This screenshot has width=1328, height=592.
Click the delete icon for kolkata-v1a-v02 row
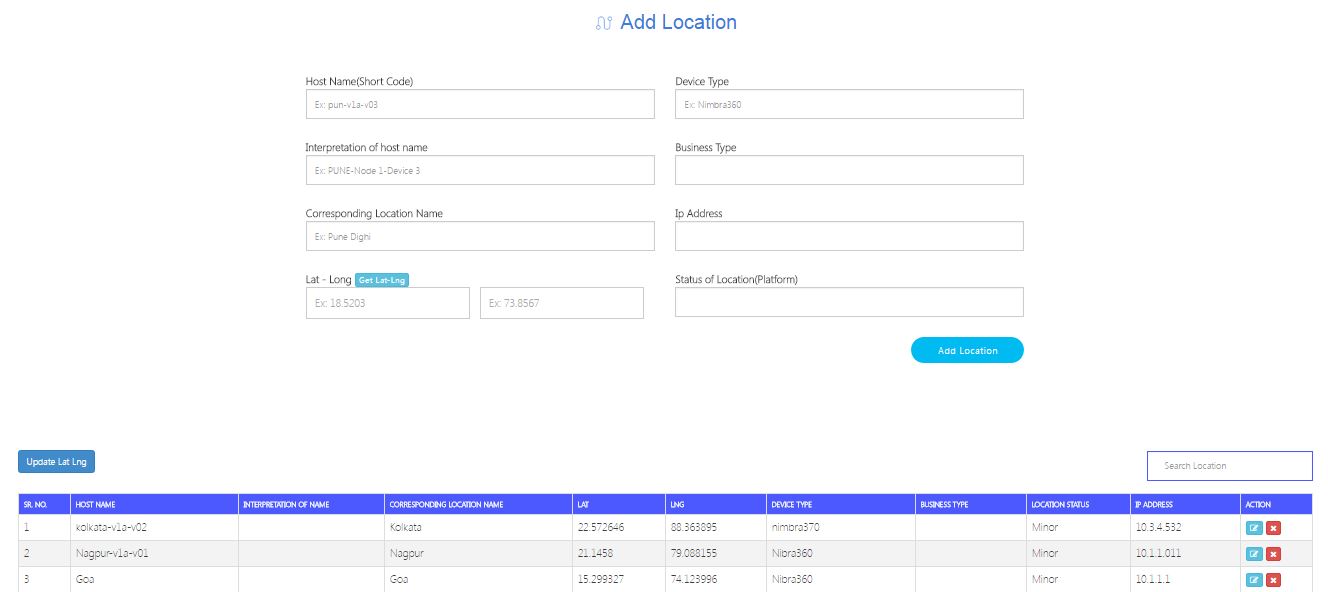click(1273, 528)
